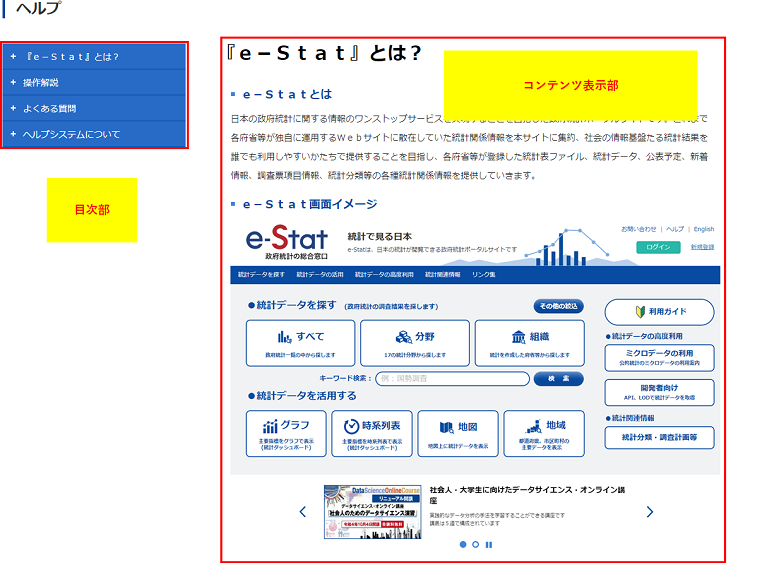762x565 pixels.
Task: Open 統計データを探す navigation tab
Action: (x=261, y=274)
